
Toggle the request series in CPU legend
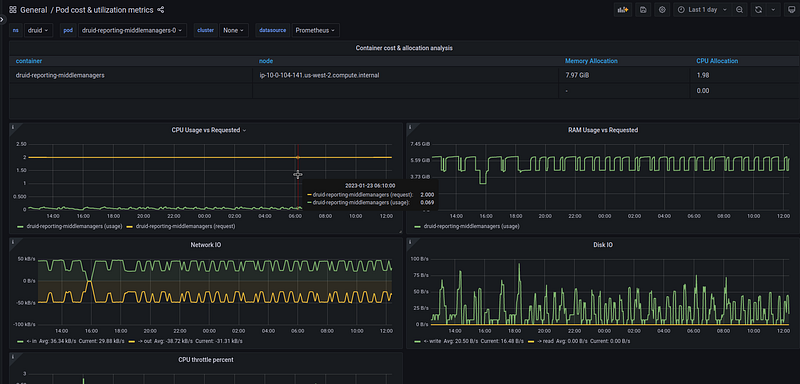tap(181, 226)
